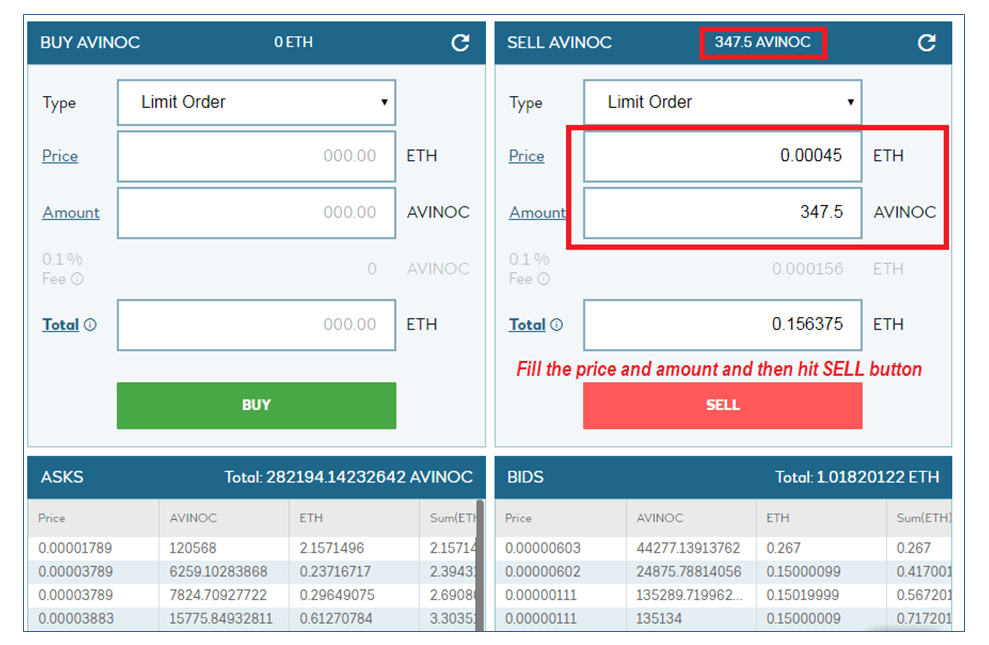Show fee info icon in sell panel
This screenshot has height=645, width=989.
click(x=544, y=279)
